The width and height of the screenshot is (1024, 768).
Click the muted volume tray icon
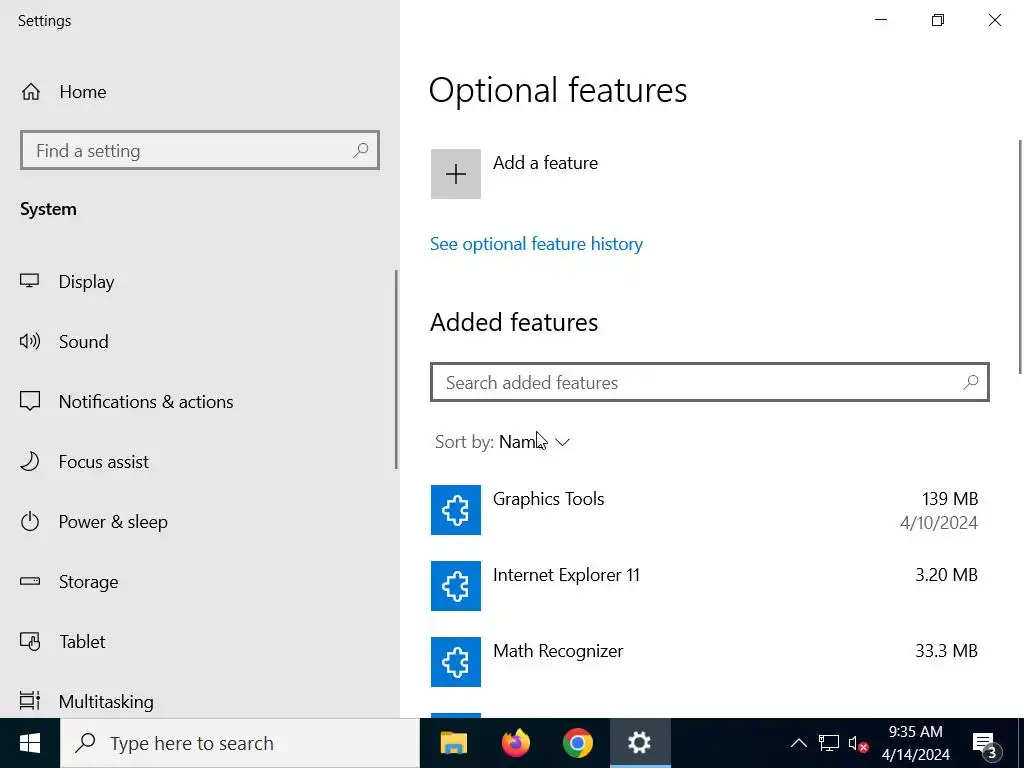coord(858,743)
